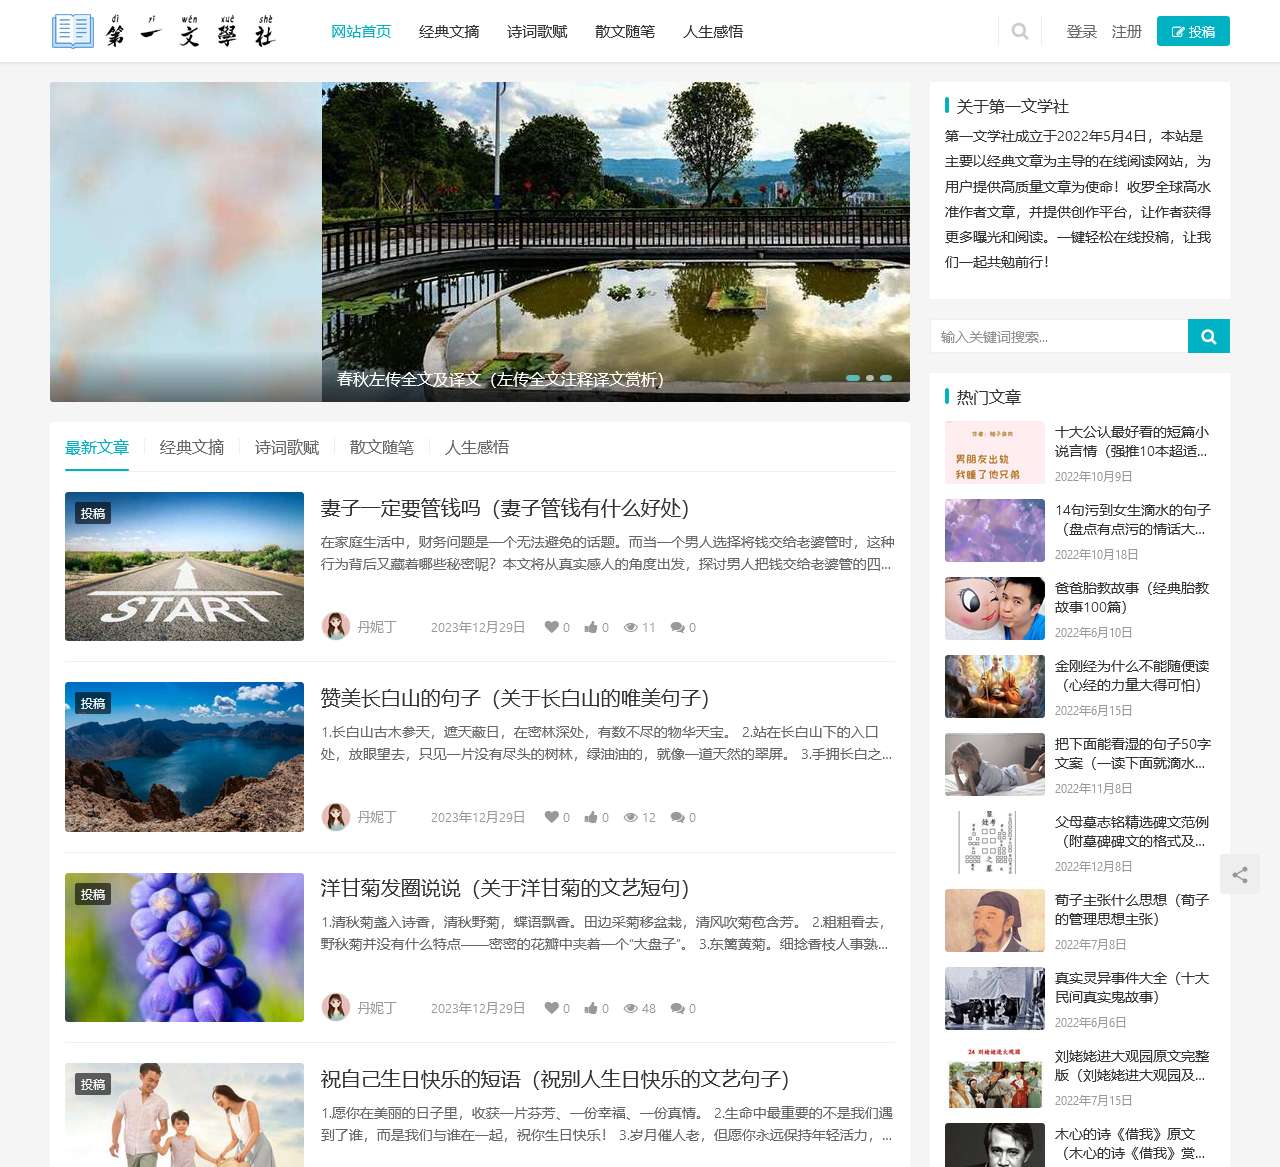Click author avatar on 洋甘菊发圈说说 article
The image size is (1280, 1167).
click(x=336, y=1007)
